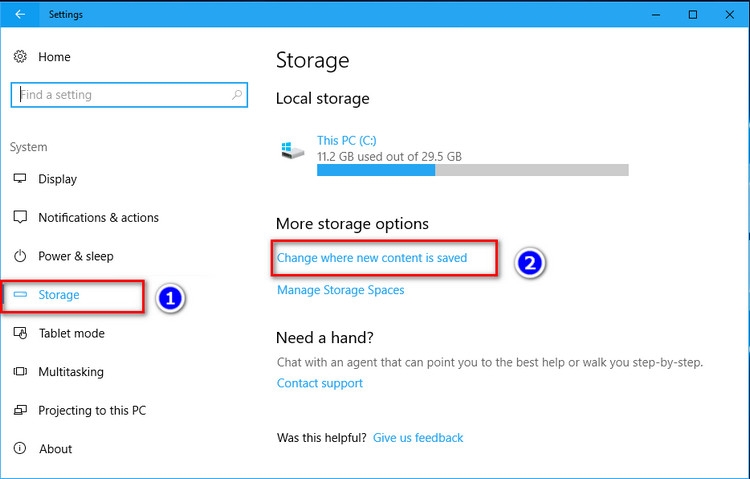Click the Local storage heading
750x479 pixels.
tap(322, 98)
